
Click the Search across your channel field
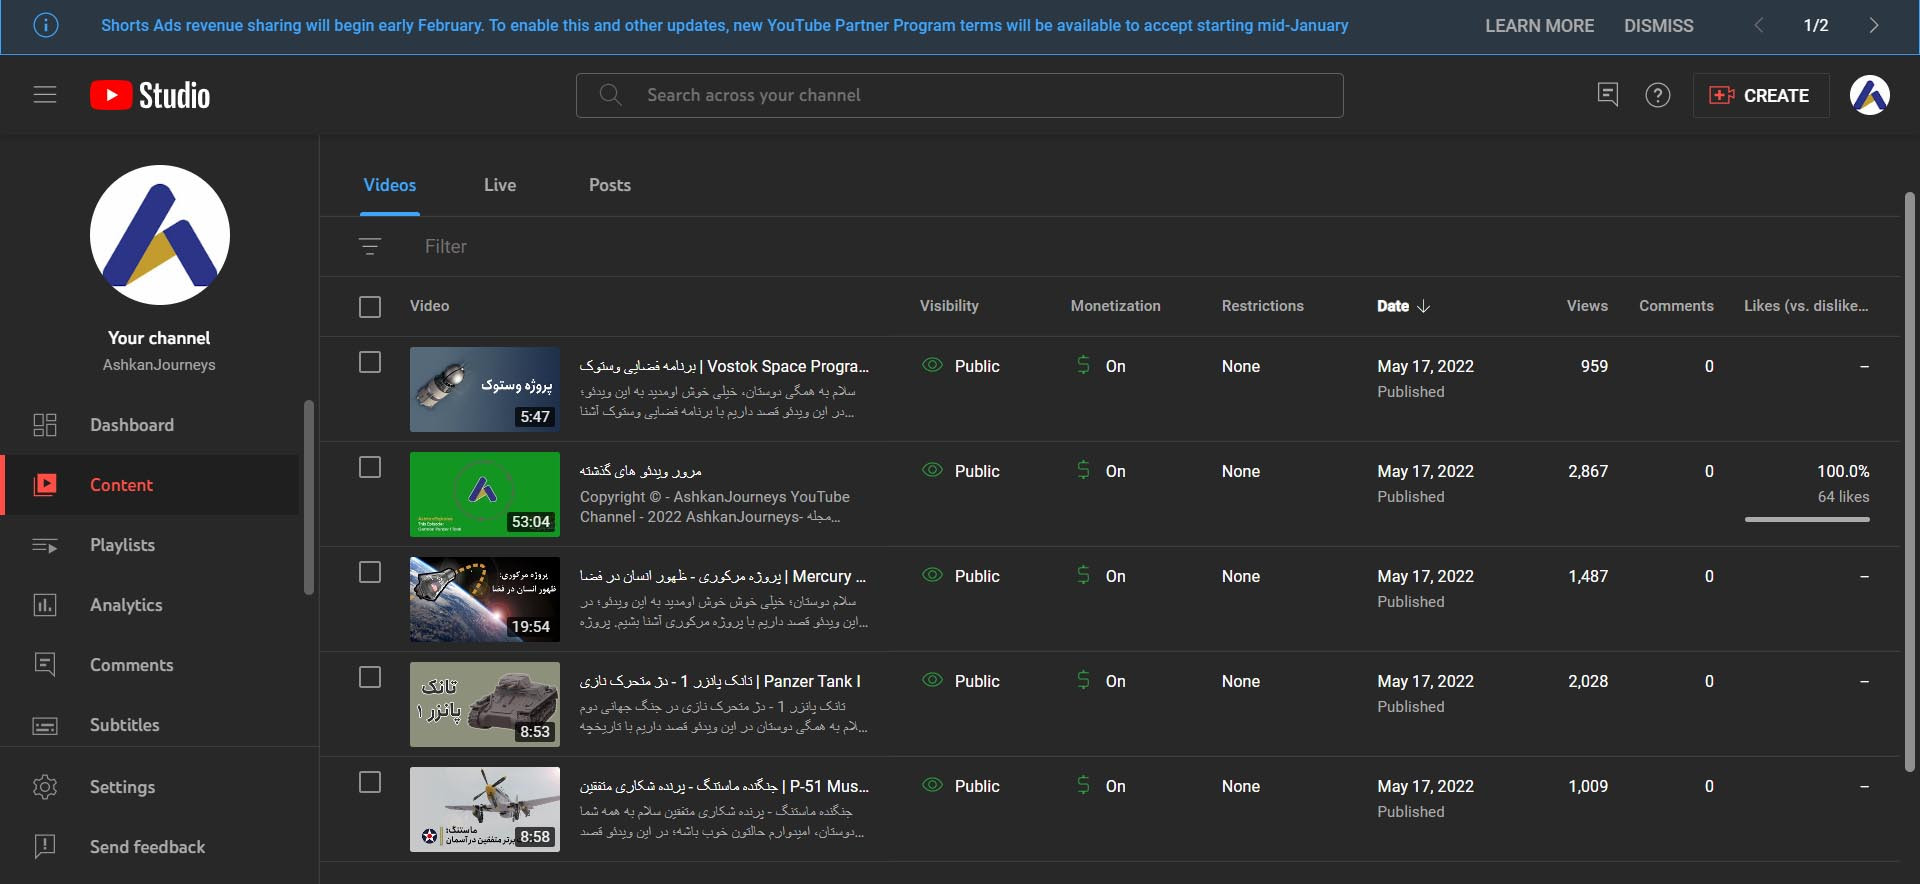pos(960,95)
